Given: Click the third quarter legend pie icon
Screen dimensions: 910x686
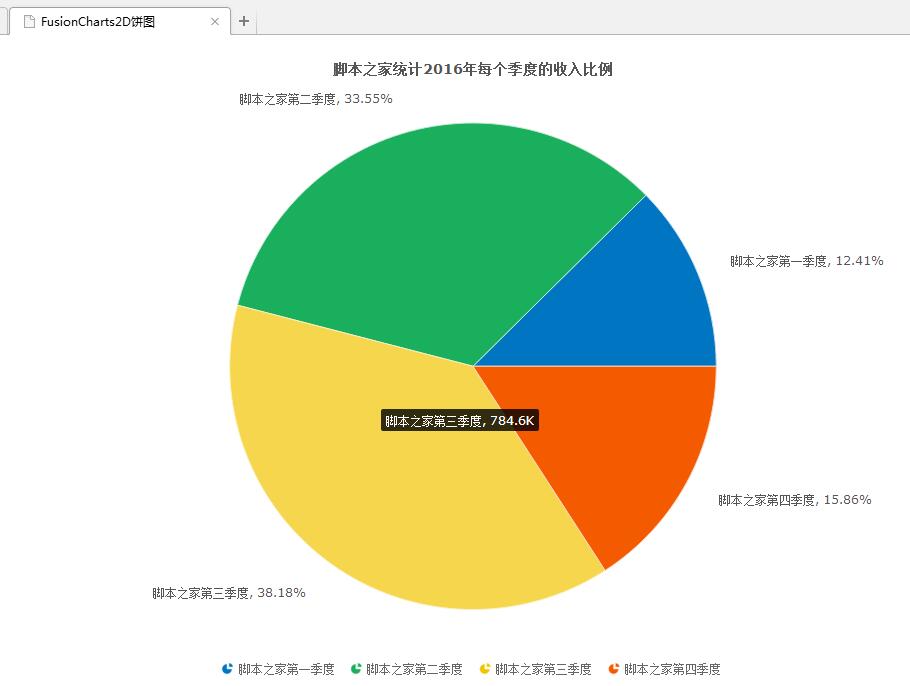Looking at the screenshot, I should 485,669.
